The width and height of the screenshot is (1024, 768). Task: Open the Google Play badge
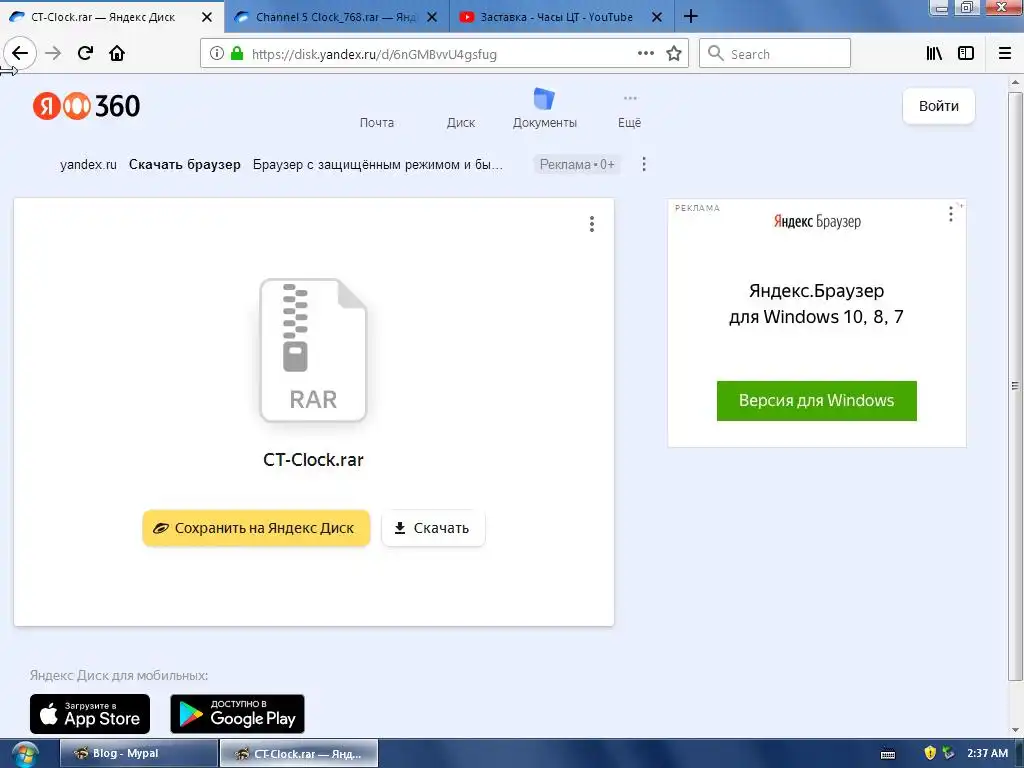pyautogui.click(x=237, y=714)
